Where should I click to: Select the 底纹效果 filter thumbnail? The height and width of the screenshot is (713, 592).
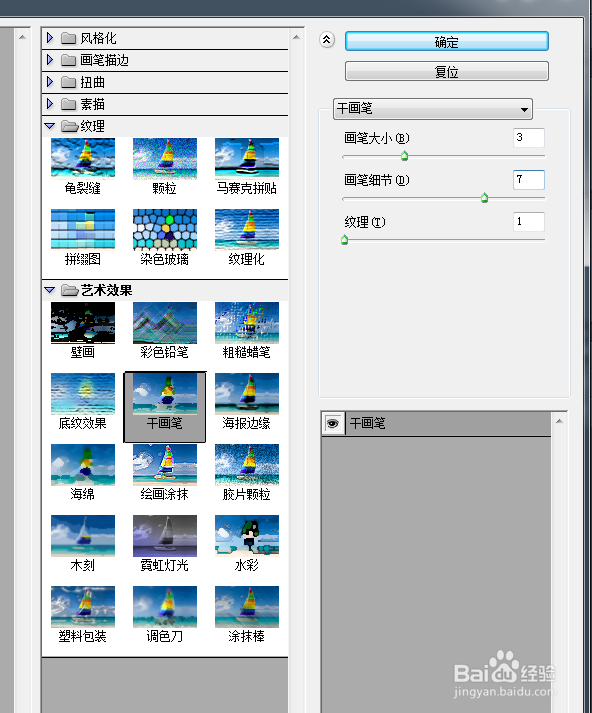(83, 393)
